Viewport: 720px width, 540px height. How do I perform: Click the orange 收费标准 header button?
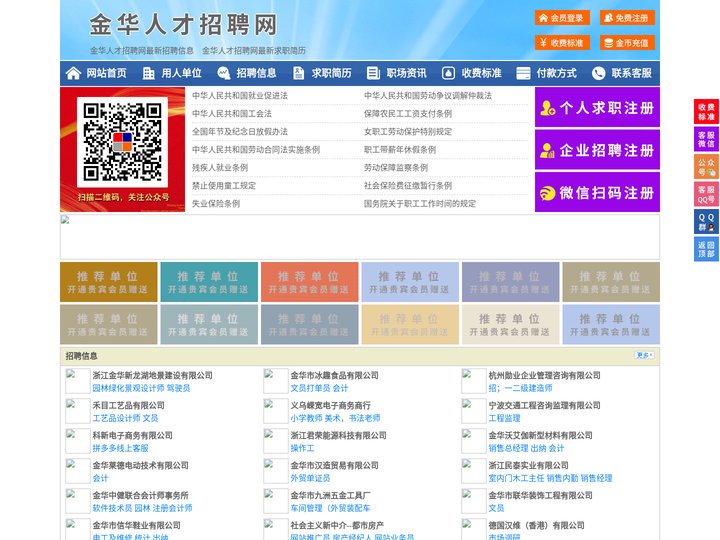562,43
